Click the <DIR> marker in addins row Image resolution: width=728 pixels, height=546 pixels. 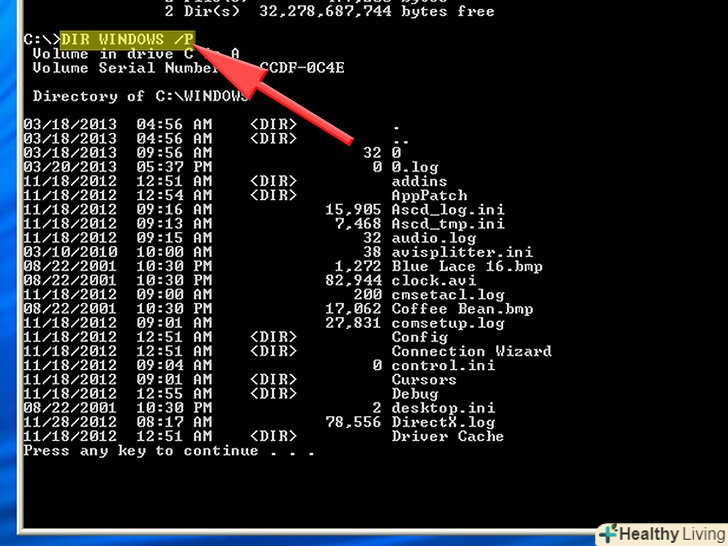coord(273,181)
